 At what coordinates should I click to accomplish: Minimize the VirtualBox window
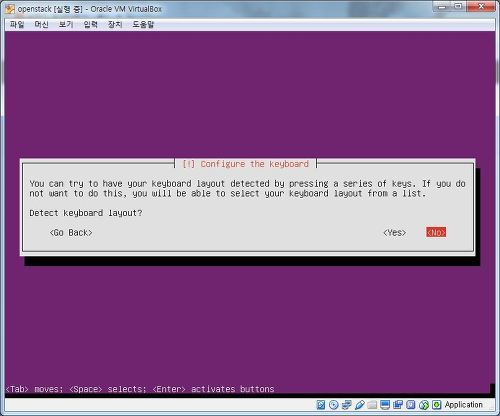(x=442, y=6)
